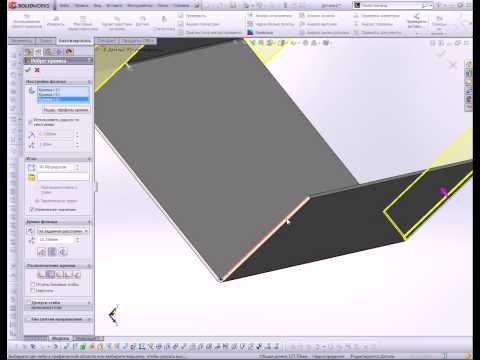
Task: Enable Custom Relief Type checkbox
Action: point(29,319)
